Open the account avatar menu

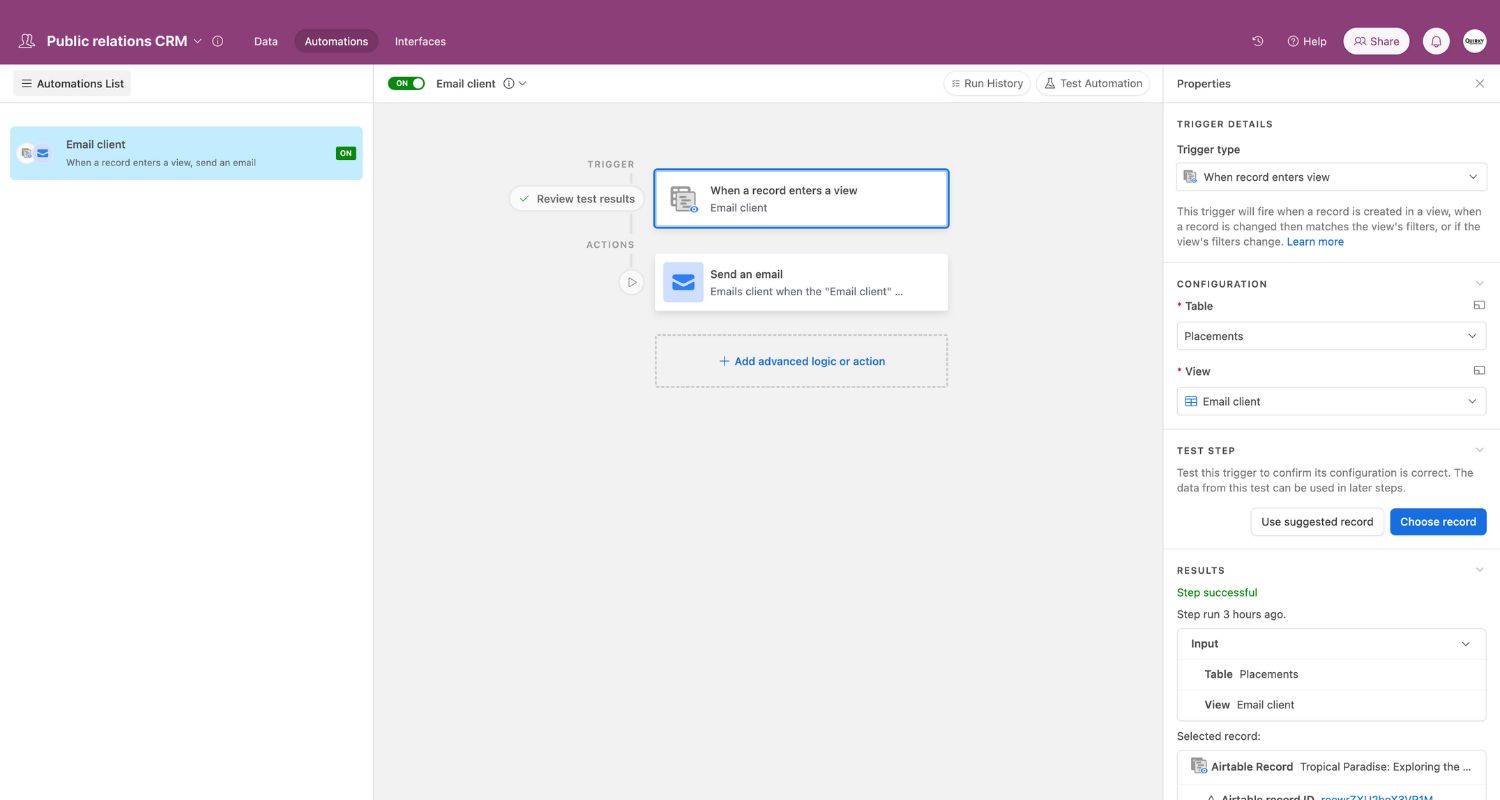pyautogui.click(x=1475, y=41)
